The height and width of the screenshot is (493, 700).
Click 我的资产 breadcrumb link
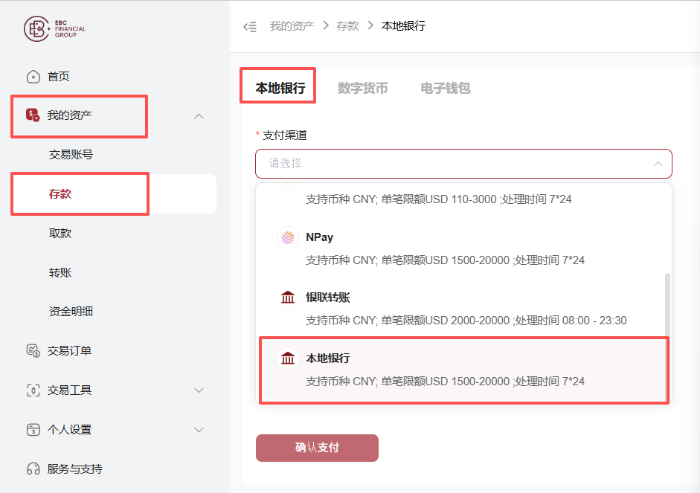click(292, 26)
